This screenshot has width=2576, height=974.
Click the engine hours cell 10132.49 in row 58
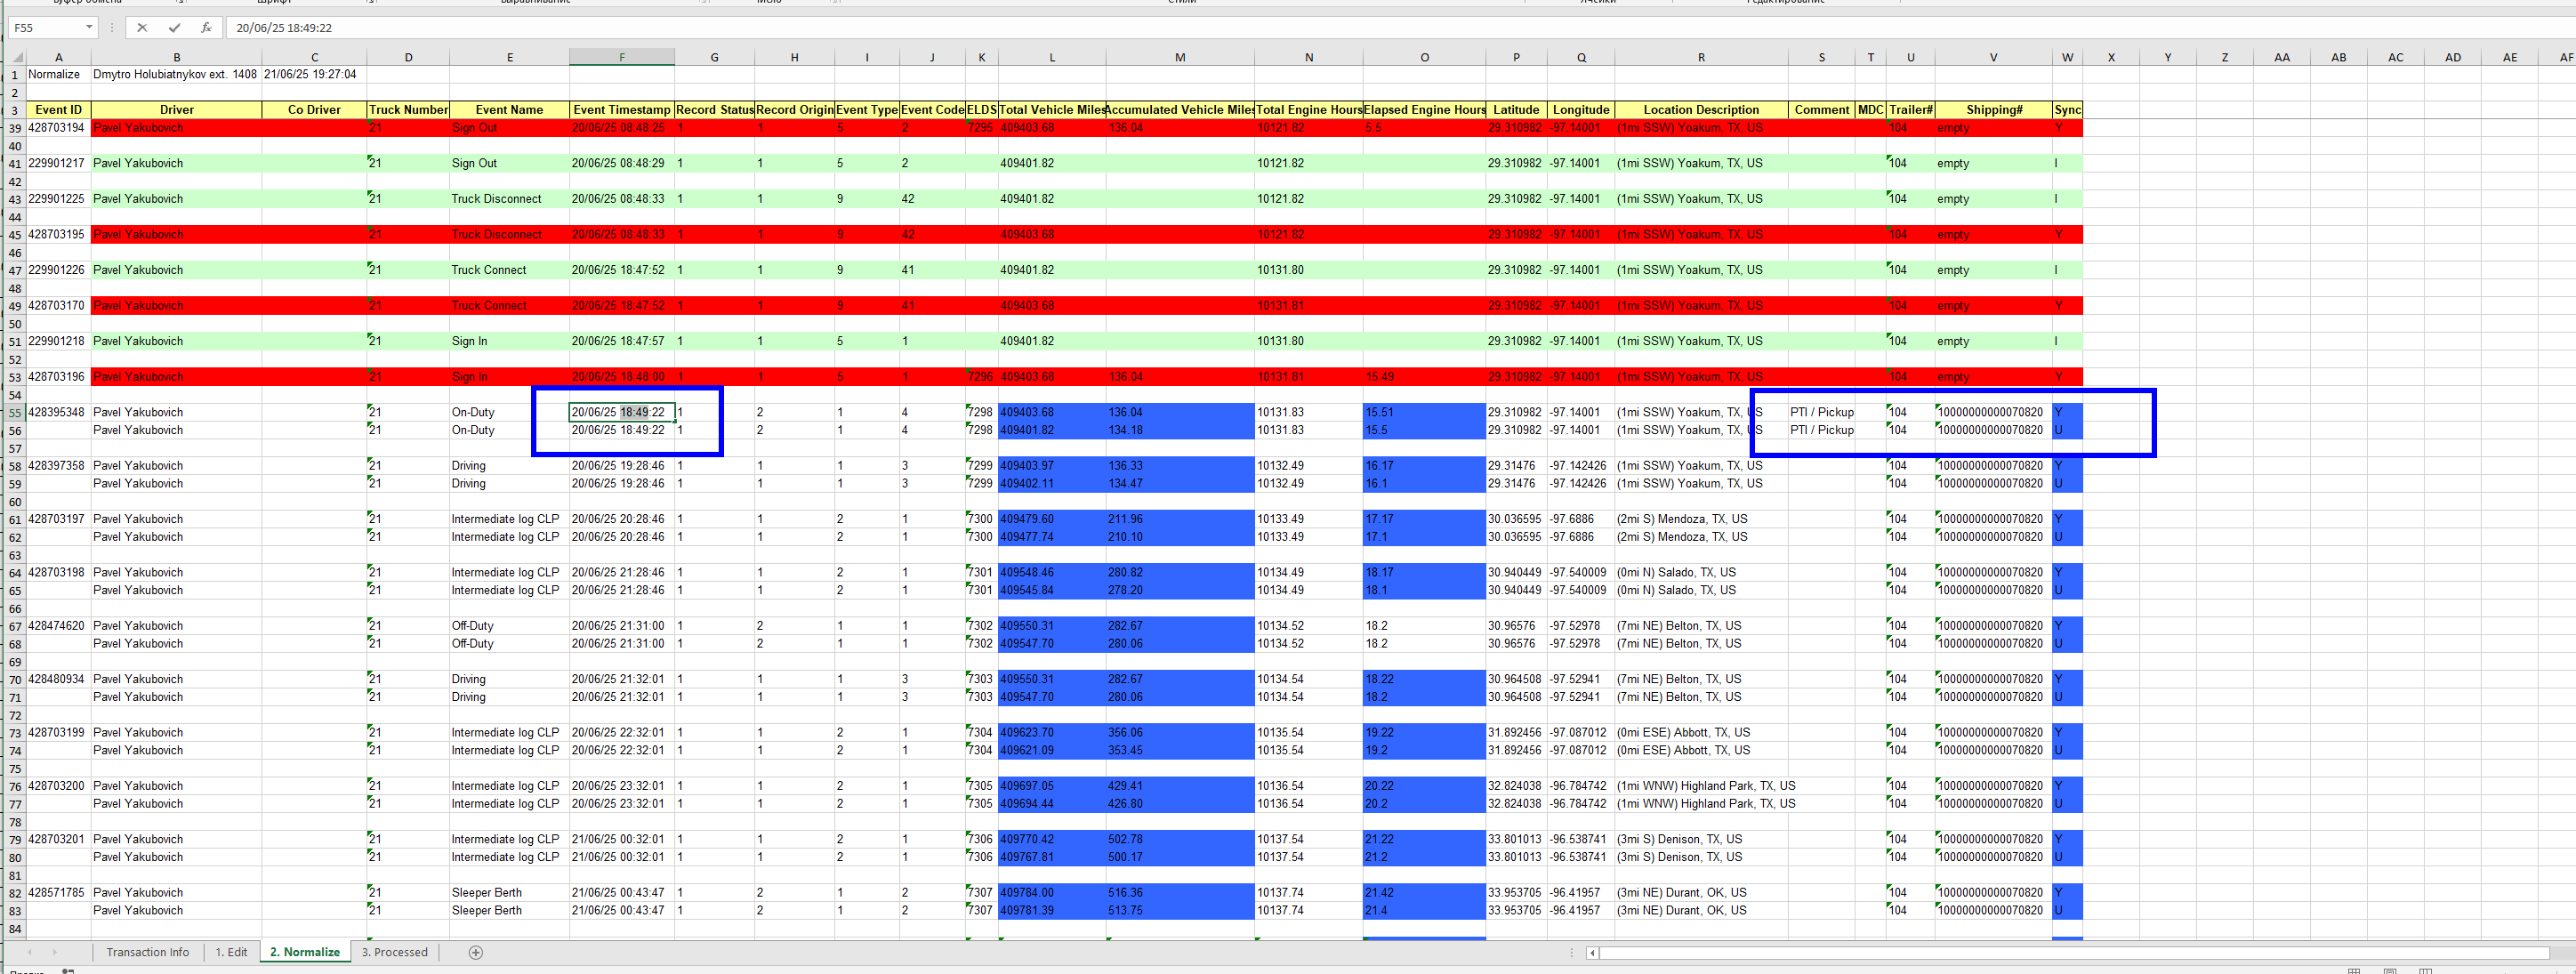tap(1309, 466)
